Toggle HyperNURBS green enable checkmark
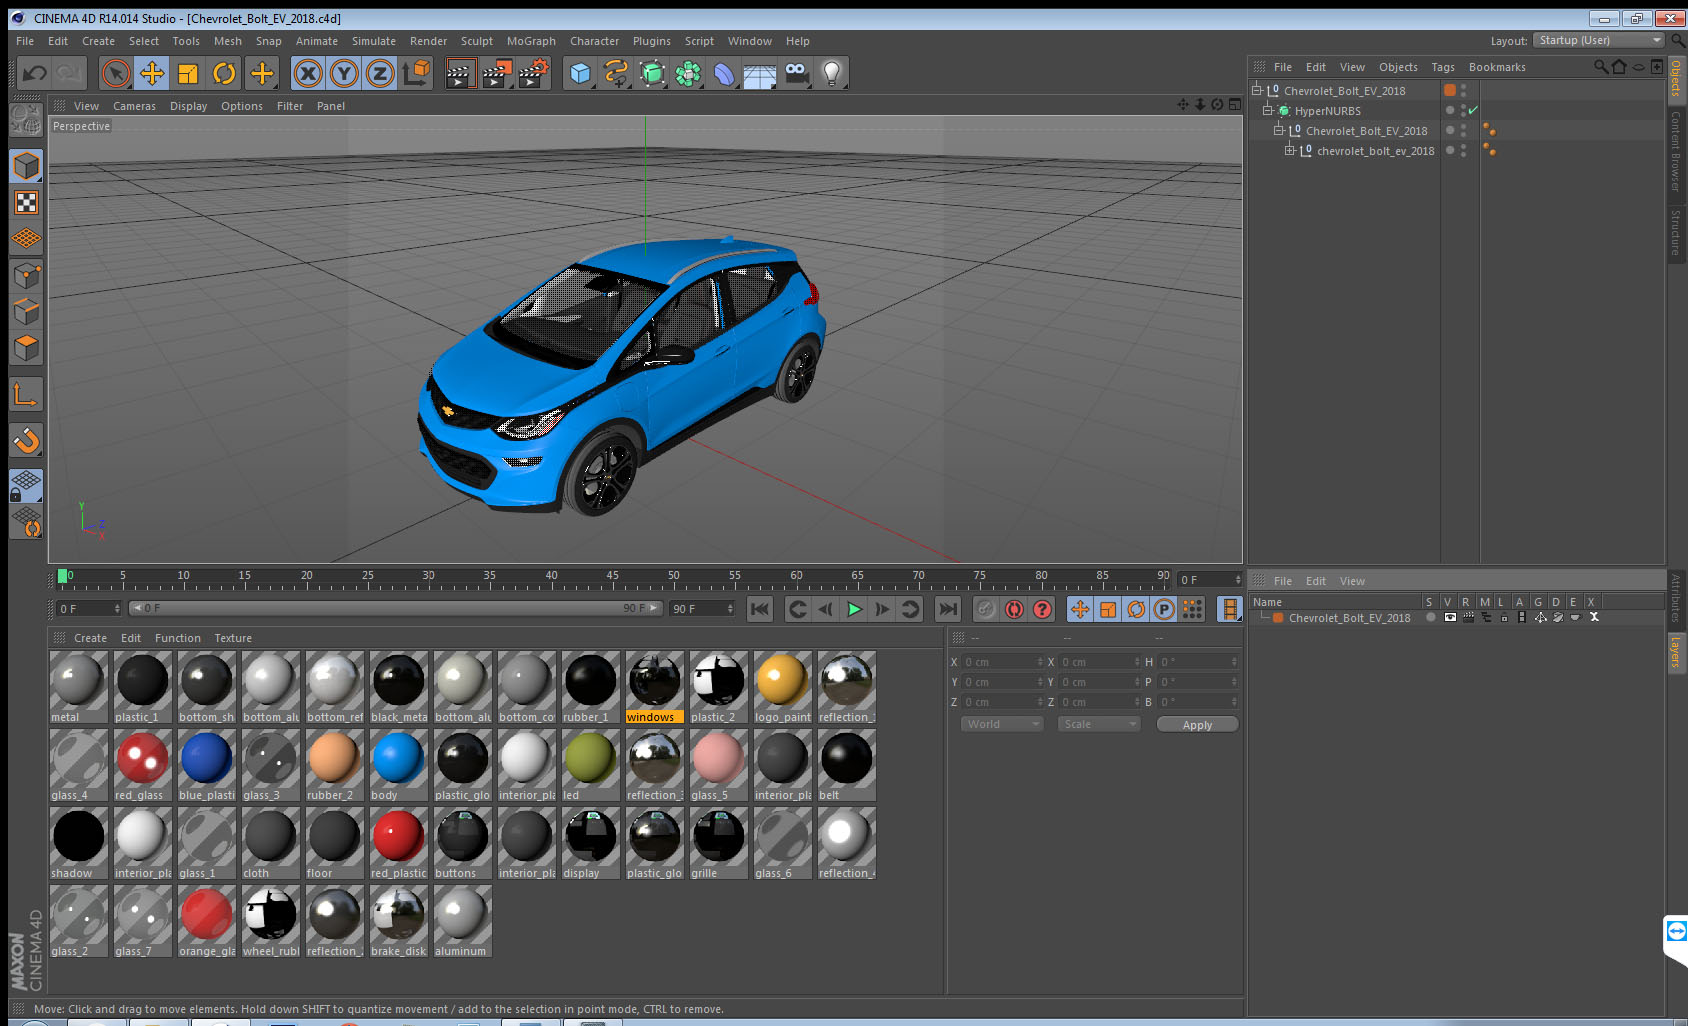The image size is (1688, 1026). tap(1474, 110)
